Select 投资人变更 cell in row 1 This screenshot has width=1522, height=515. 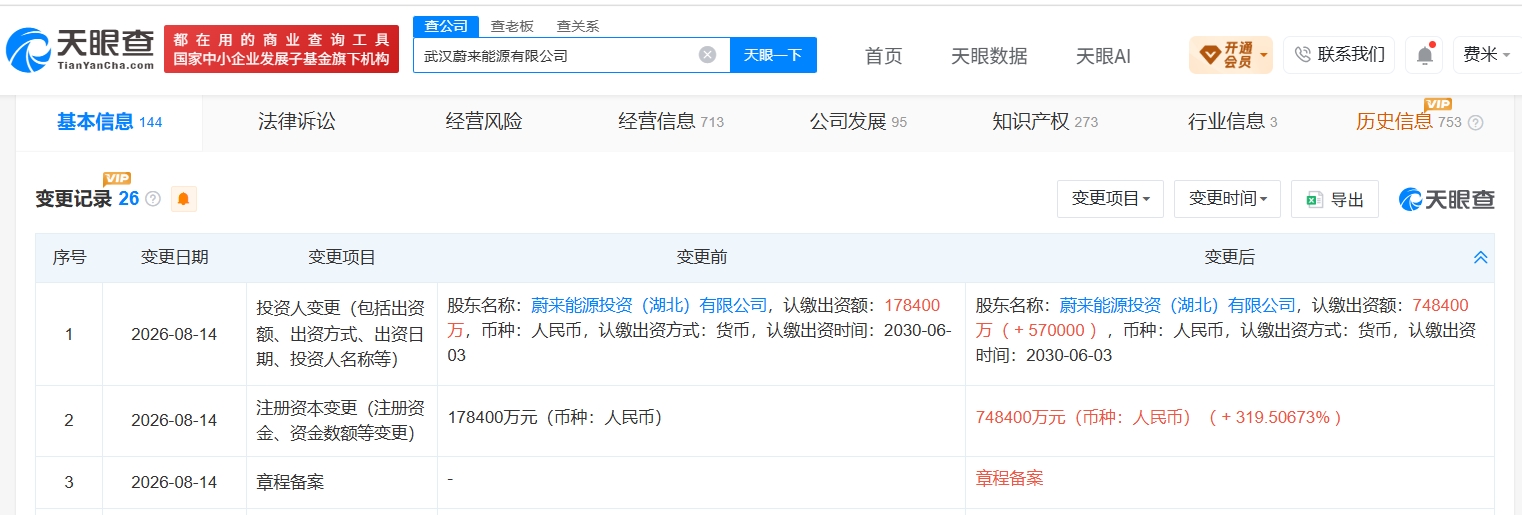click(342, 333)
